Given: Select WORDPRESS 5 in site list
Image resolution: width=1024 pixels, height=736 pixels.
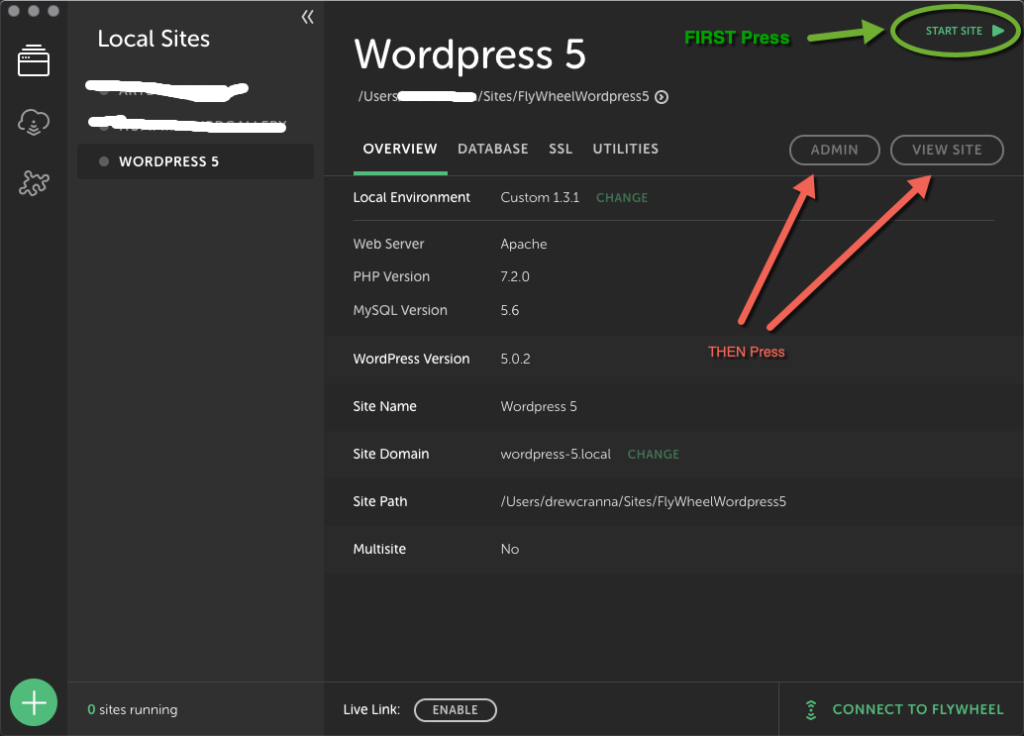Looking at the screenshot, I should tap(195, 161).
